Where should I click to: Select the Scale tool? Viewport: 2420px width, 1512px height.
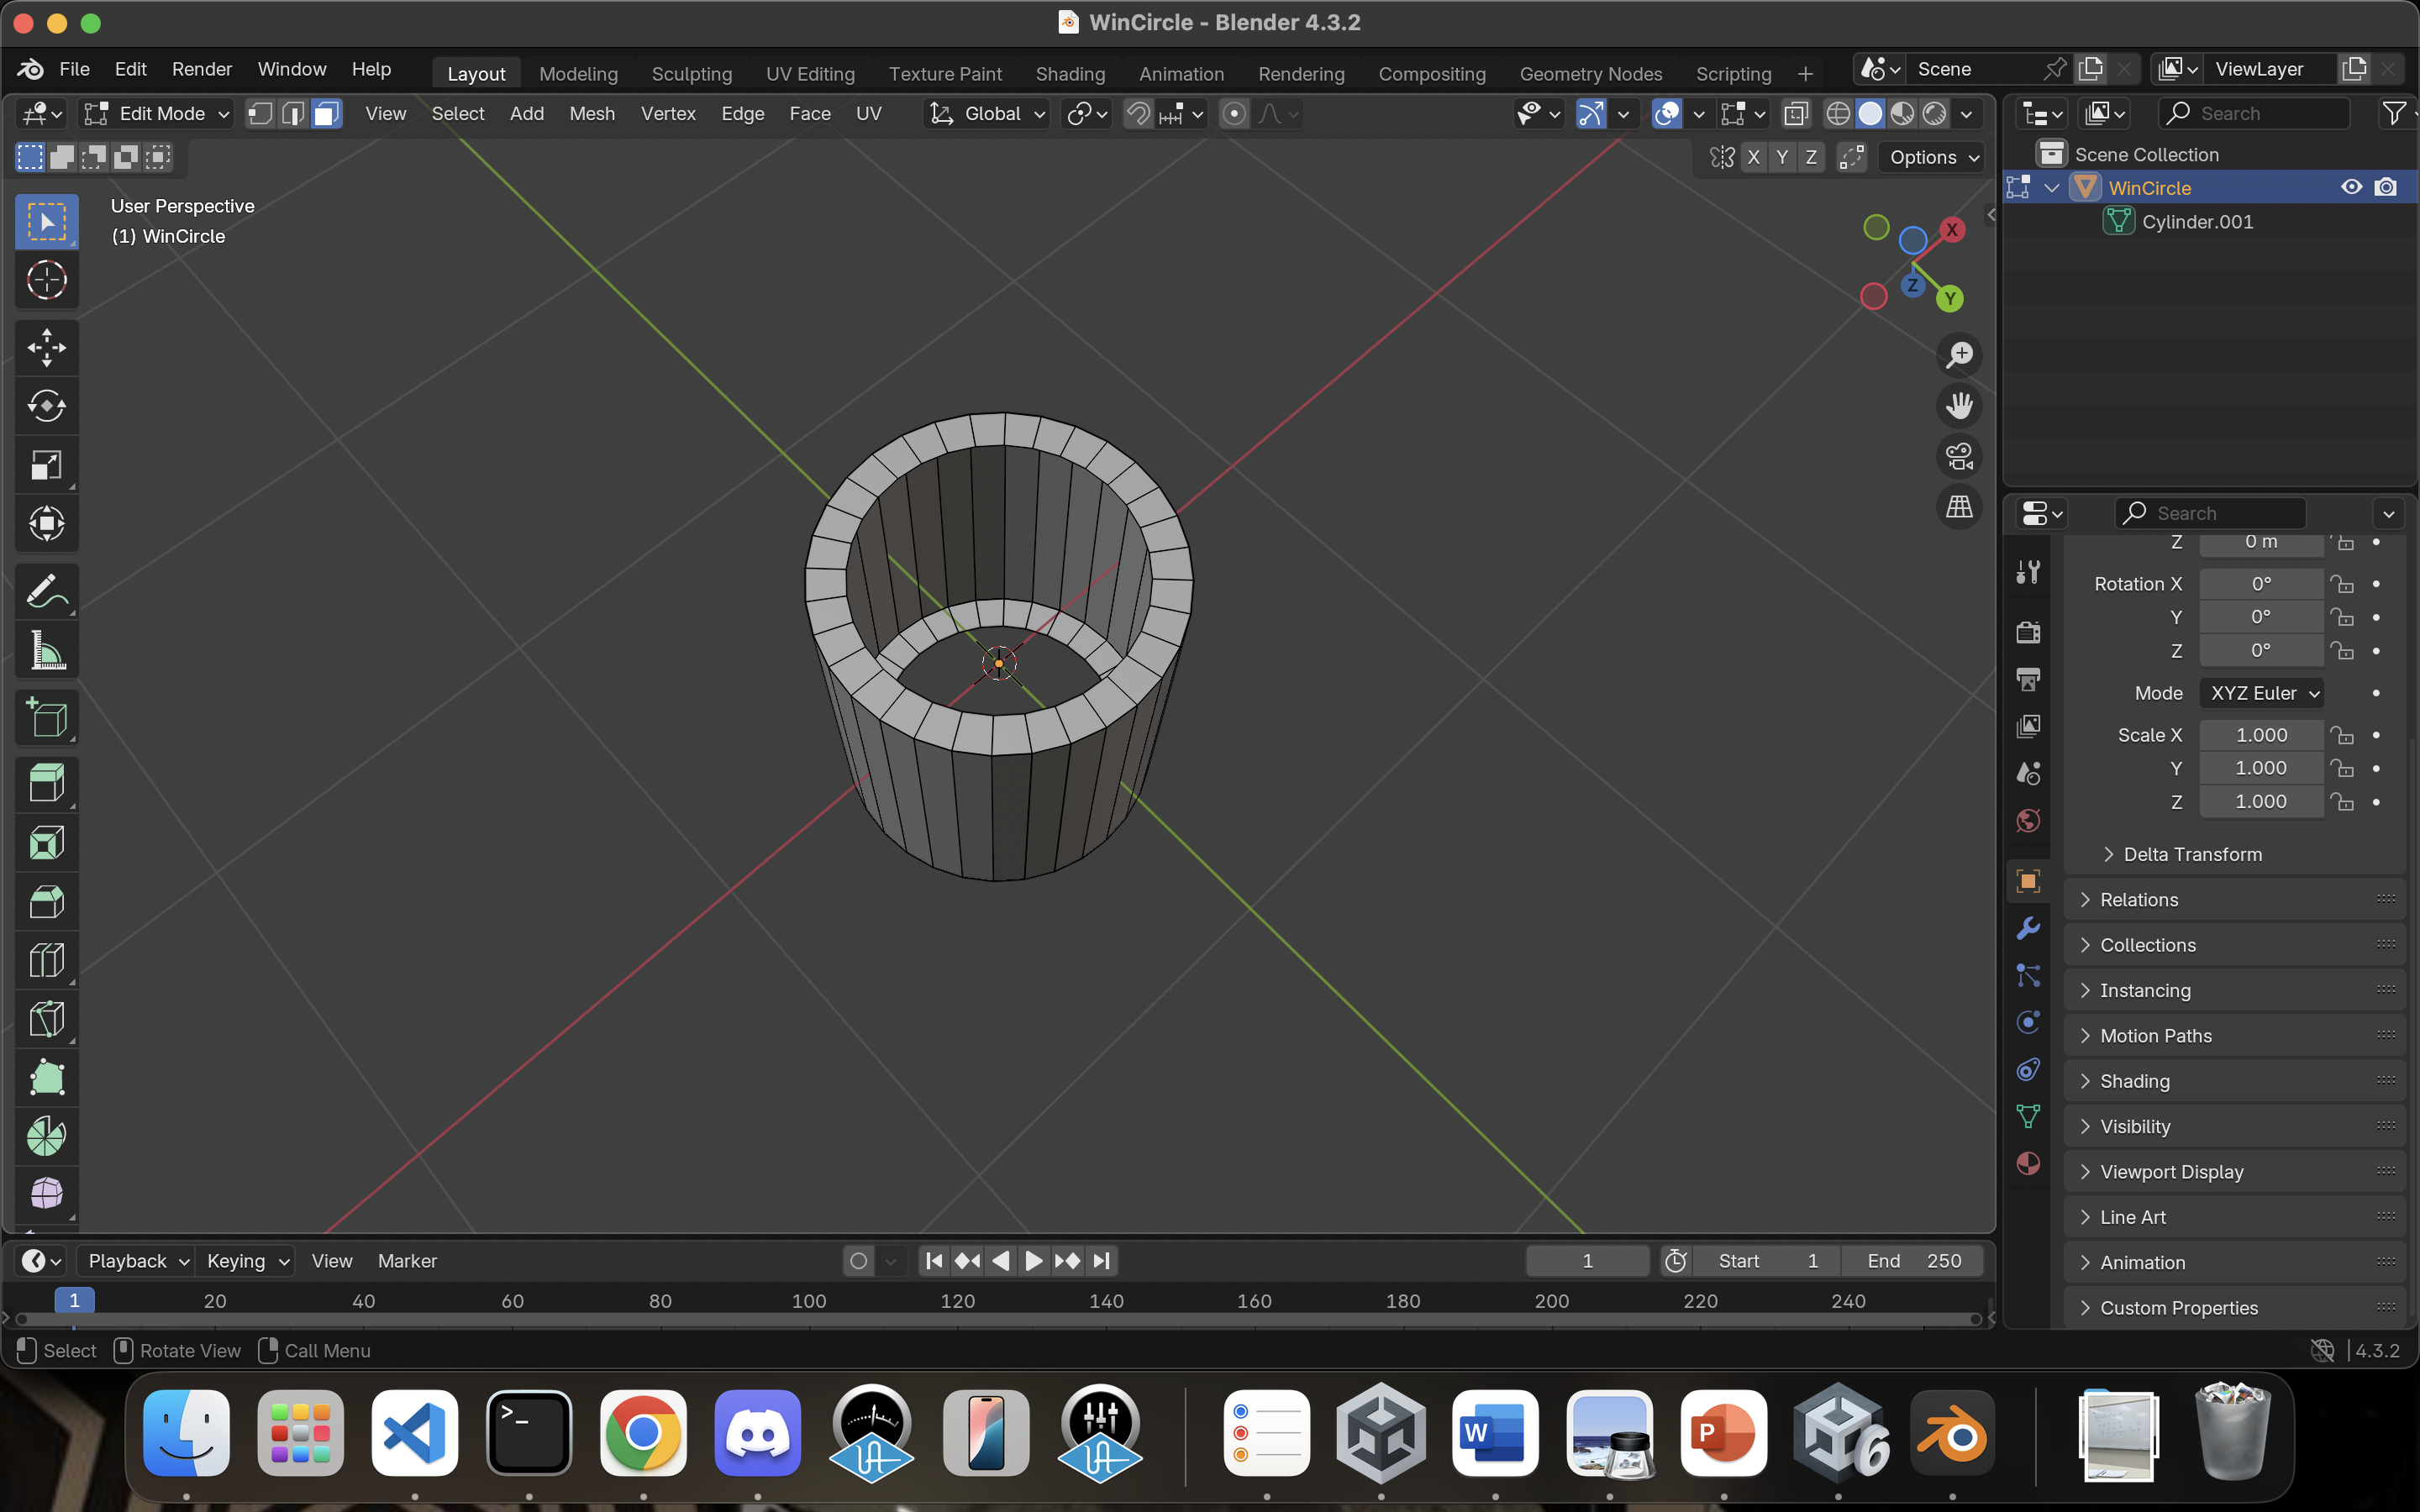(x=46, y=465)
